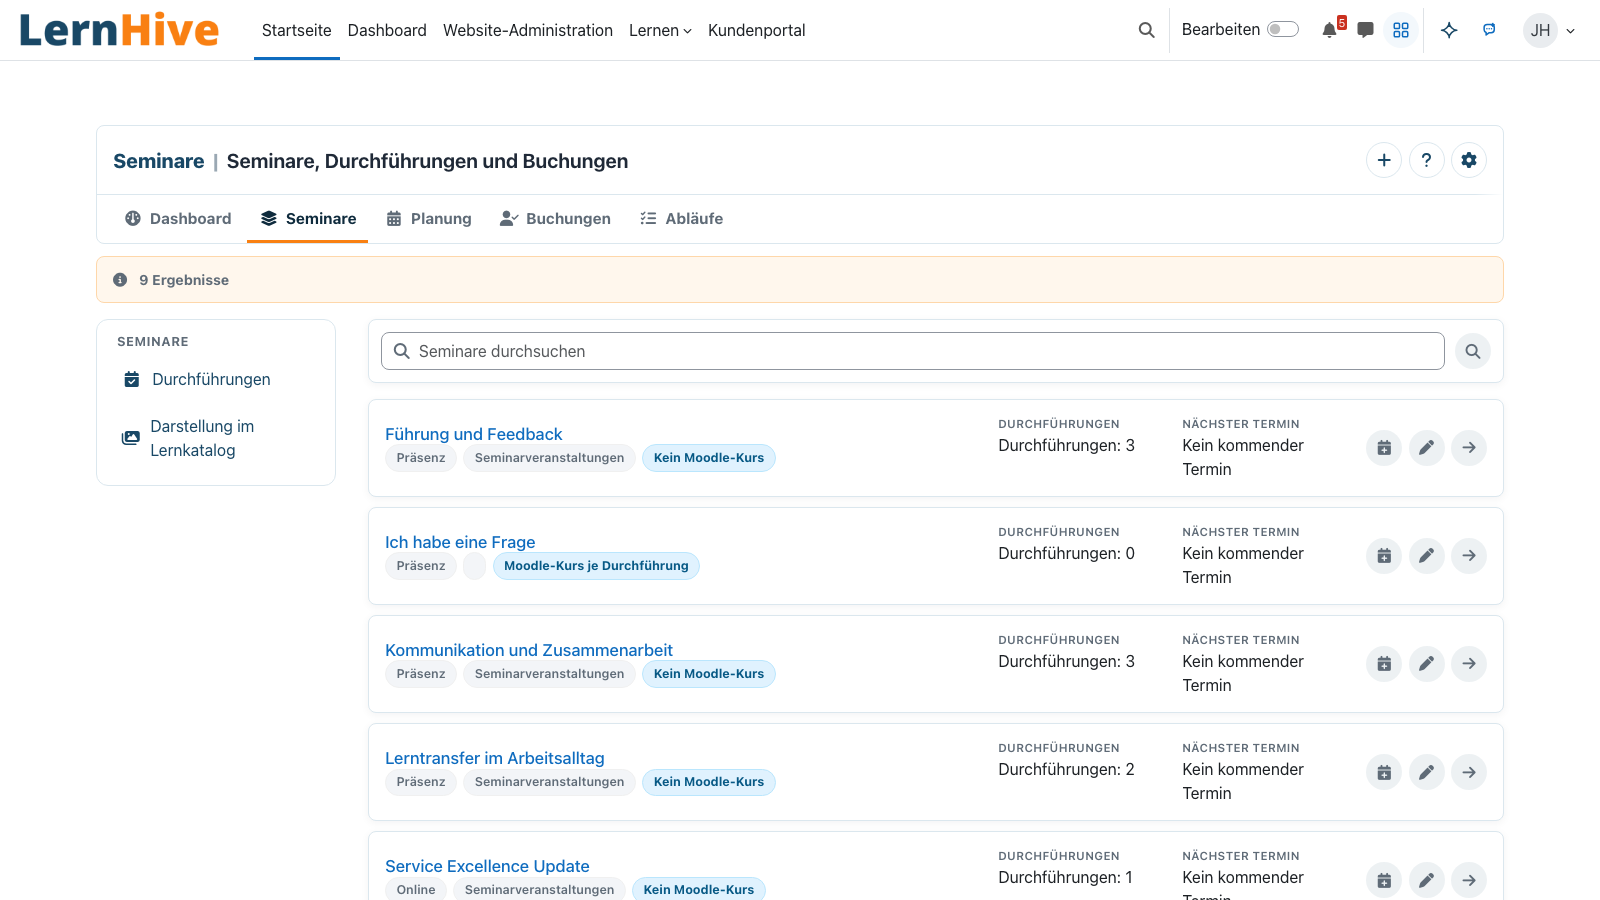Submit search with round magnifier button
Viewport: 1600px width, 900px height.
point(1473,351)
